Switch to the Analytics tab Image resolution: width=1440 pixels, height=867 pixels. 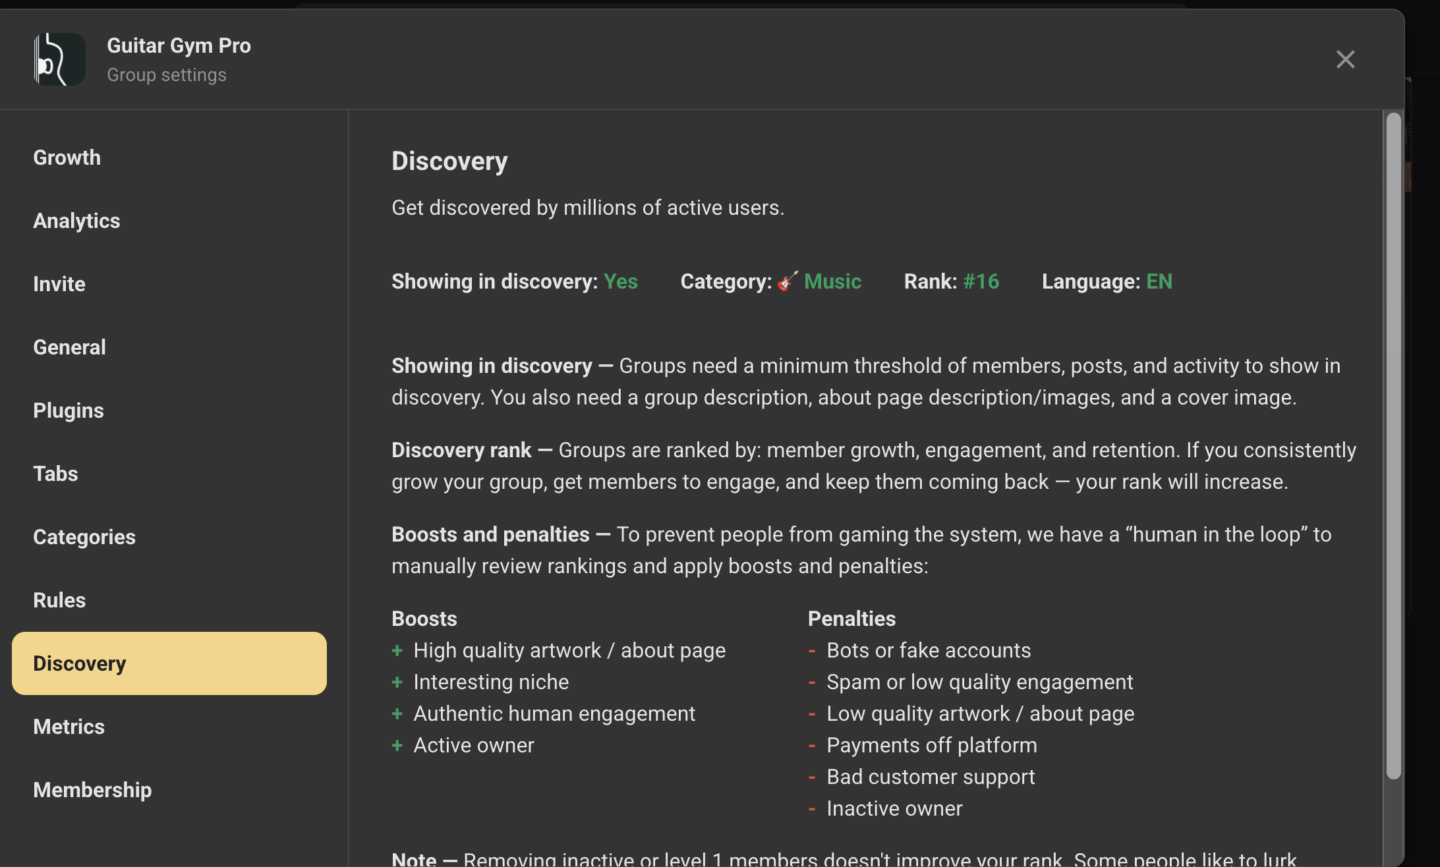[76, 221]
